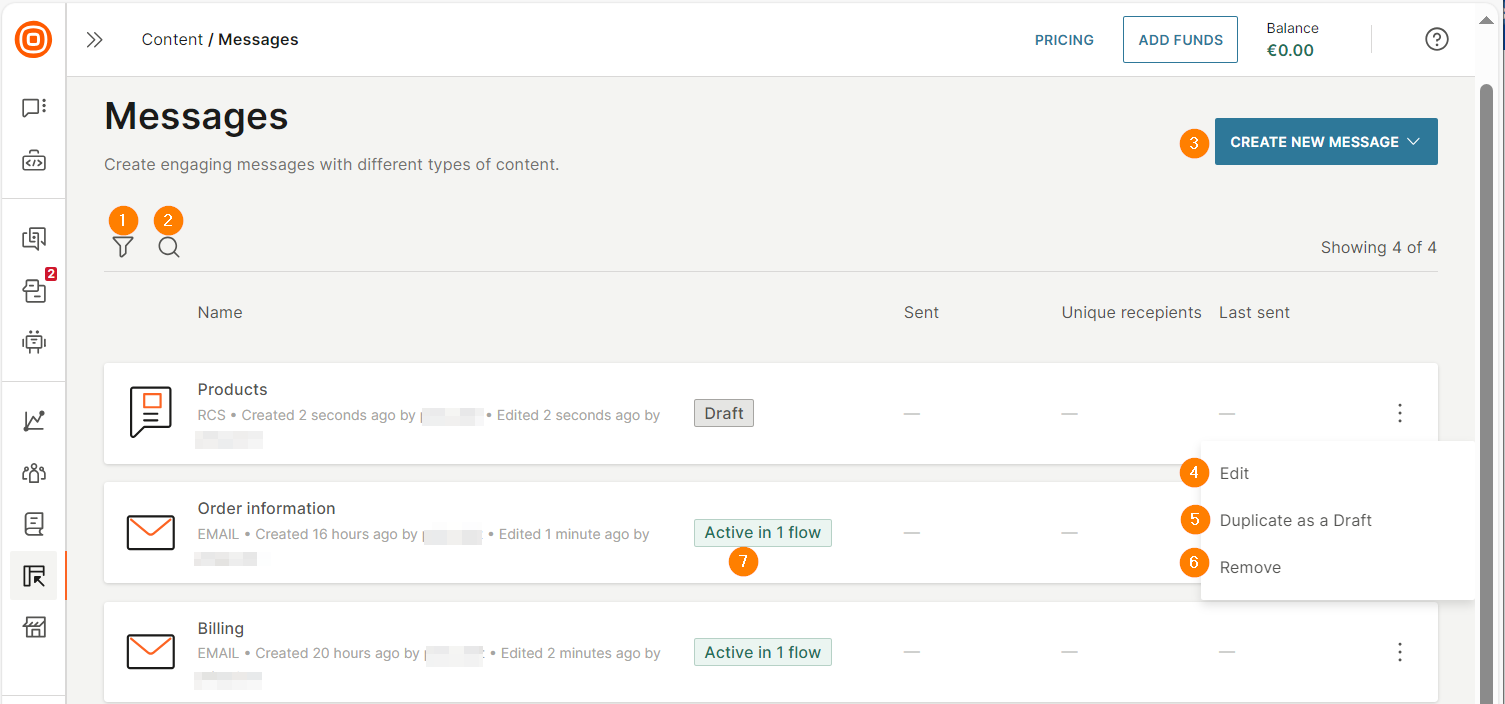This screenshot has height=704, width=1505.
Task: Open the filter funnel icon
Action: coord(123,247)
